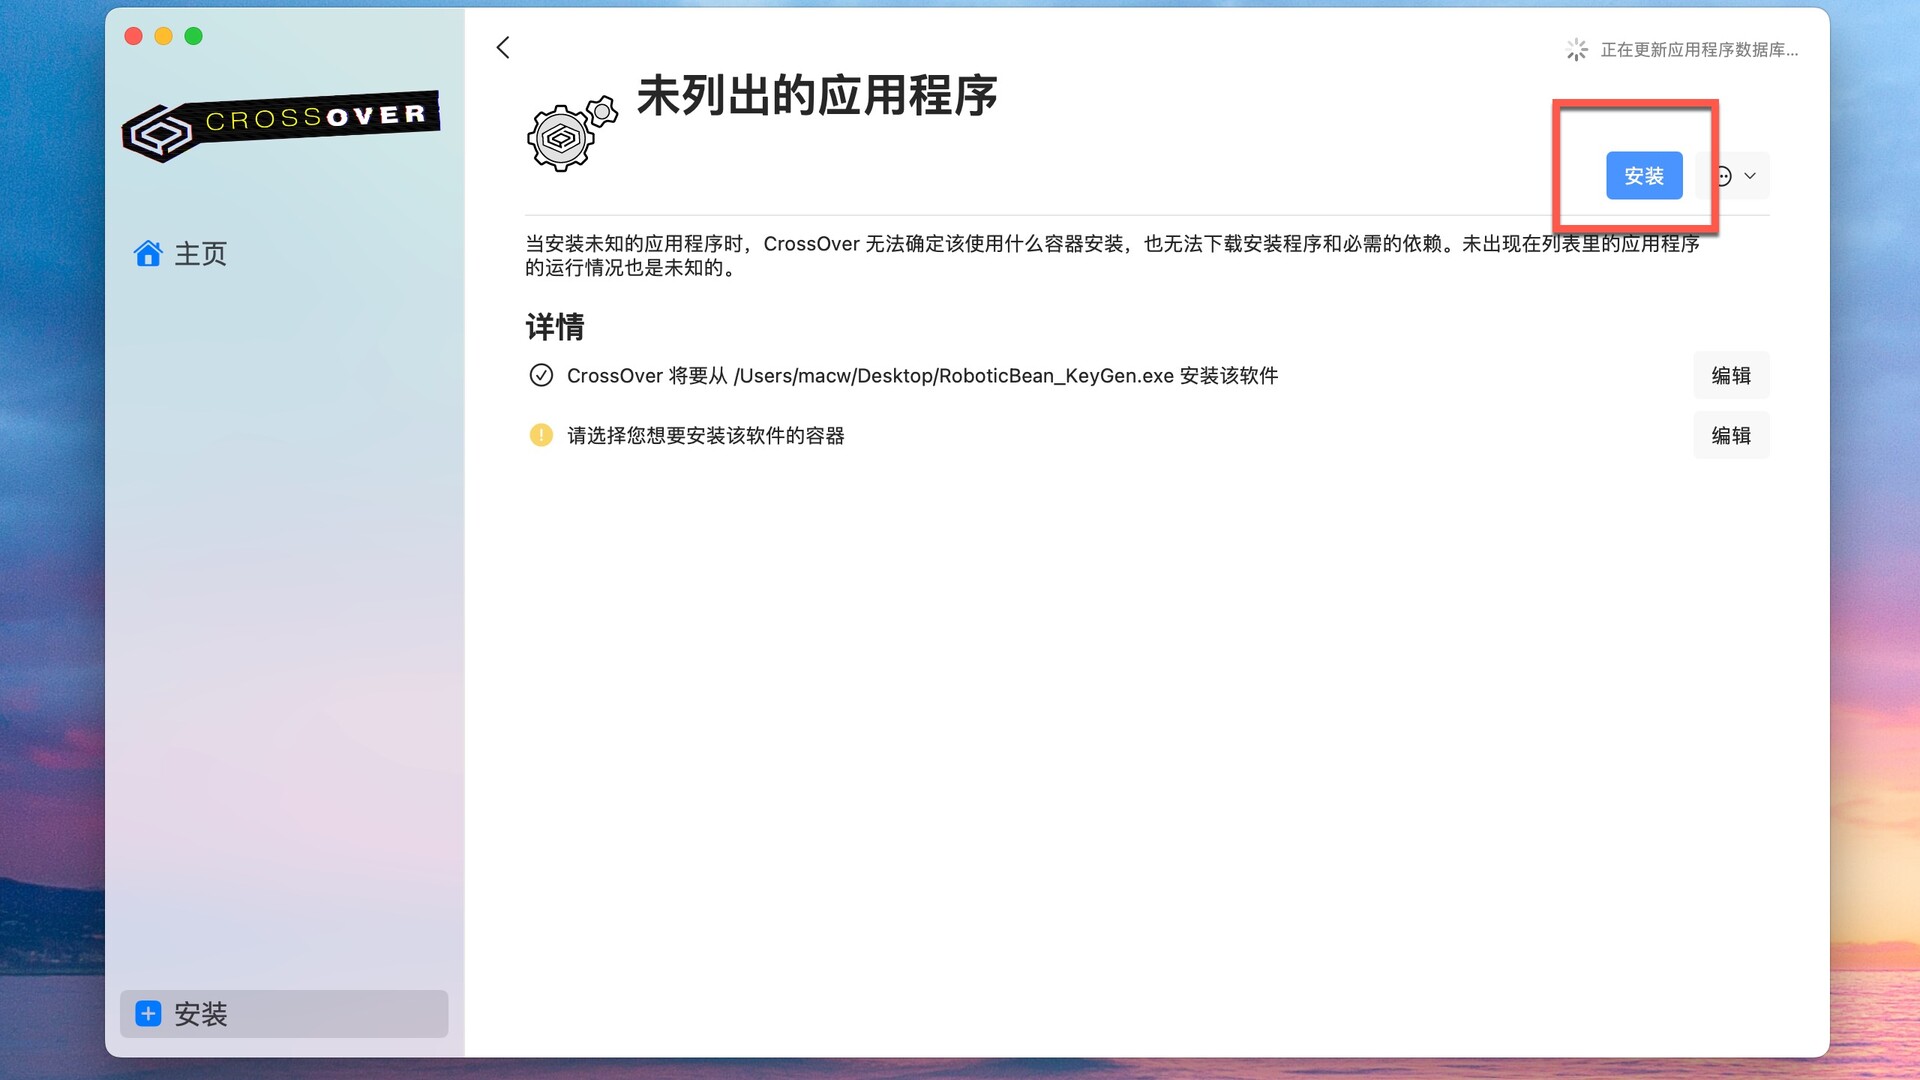Open 主页 home in the sidebar

coord(181,254)
